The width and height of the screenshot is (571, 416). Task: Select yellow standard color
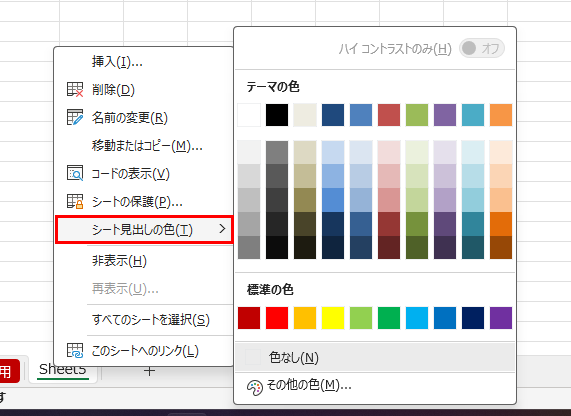click(333, 318)
